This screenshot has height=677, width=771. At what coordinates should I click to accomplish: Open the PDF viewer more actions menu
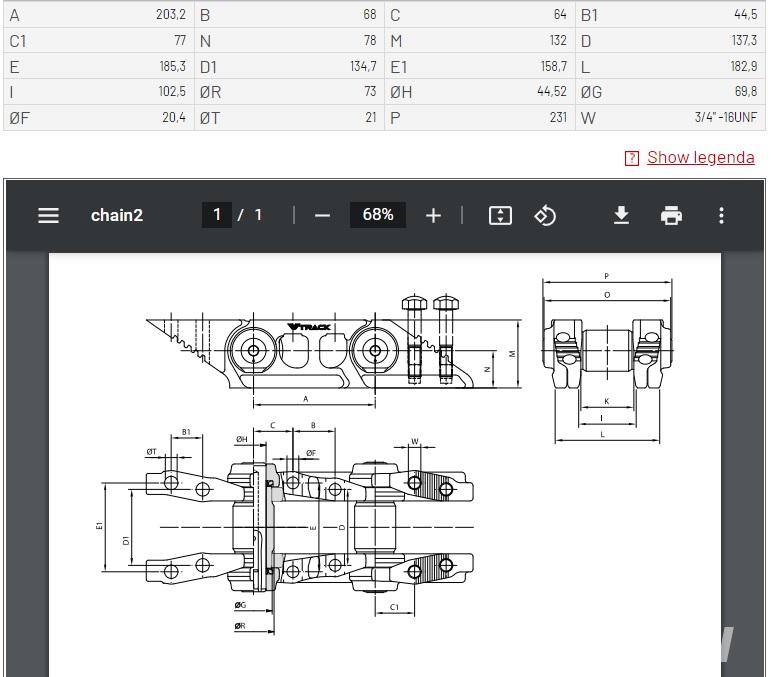tap(721, 215)
